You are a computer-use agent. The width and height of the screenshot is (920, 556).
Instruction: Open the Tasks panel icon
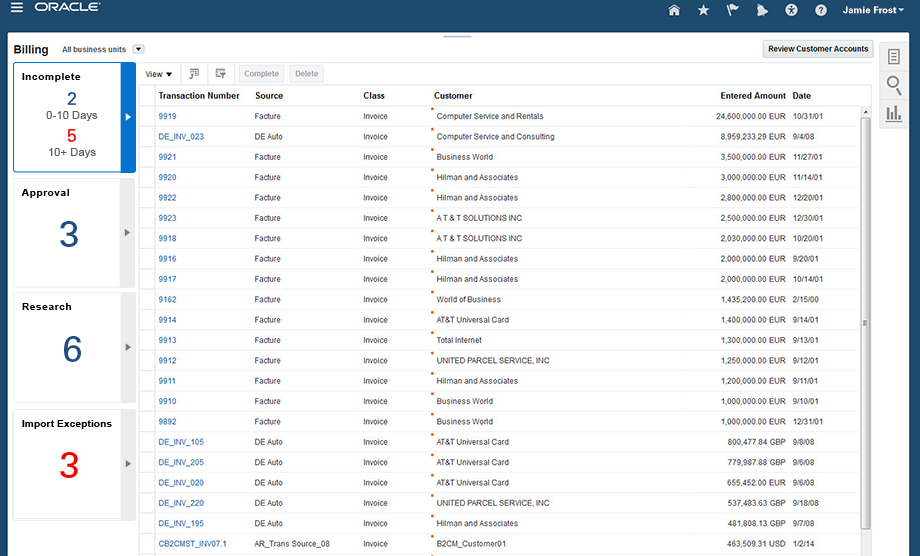(894, 57)
